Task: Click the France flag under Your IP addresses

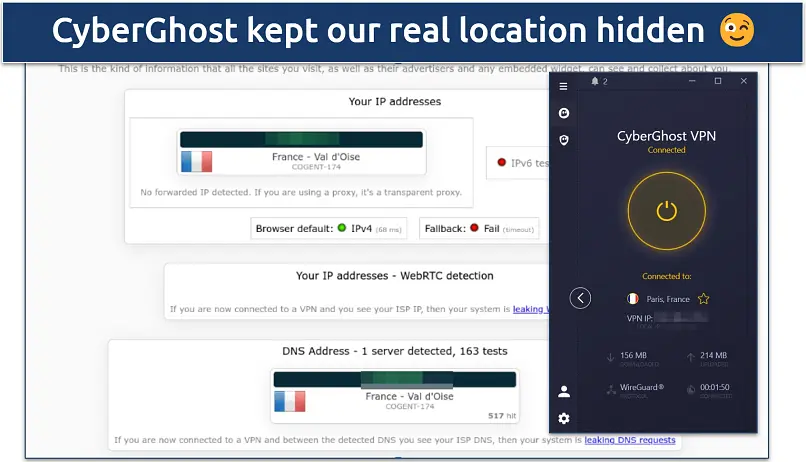Action: 196,161
